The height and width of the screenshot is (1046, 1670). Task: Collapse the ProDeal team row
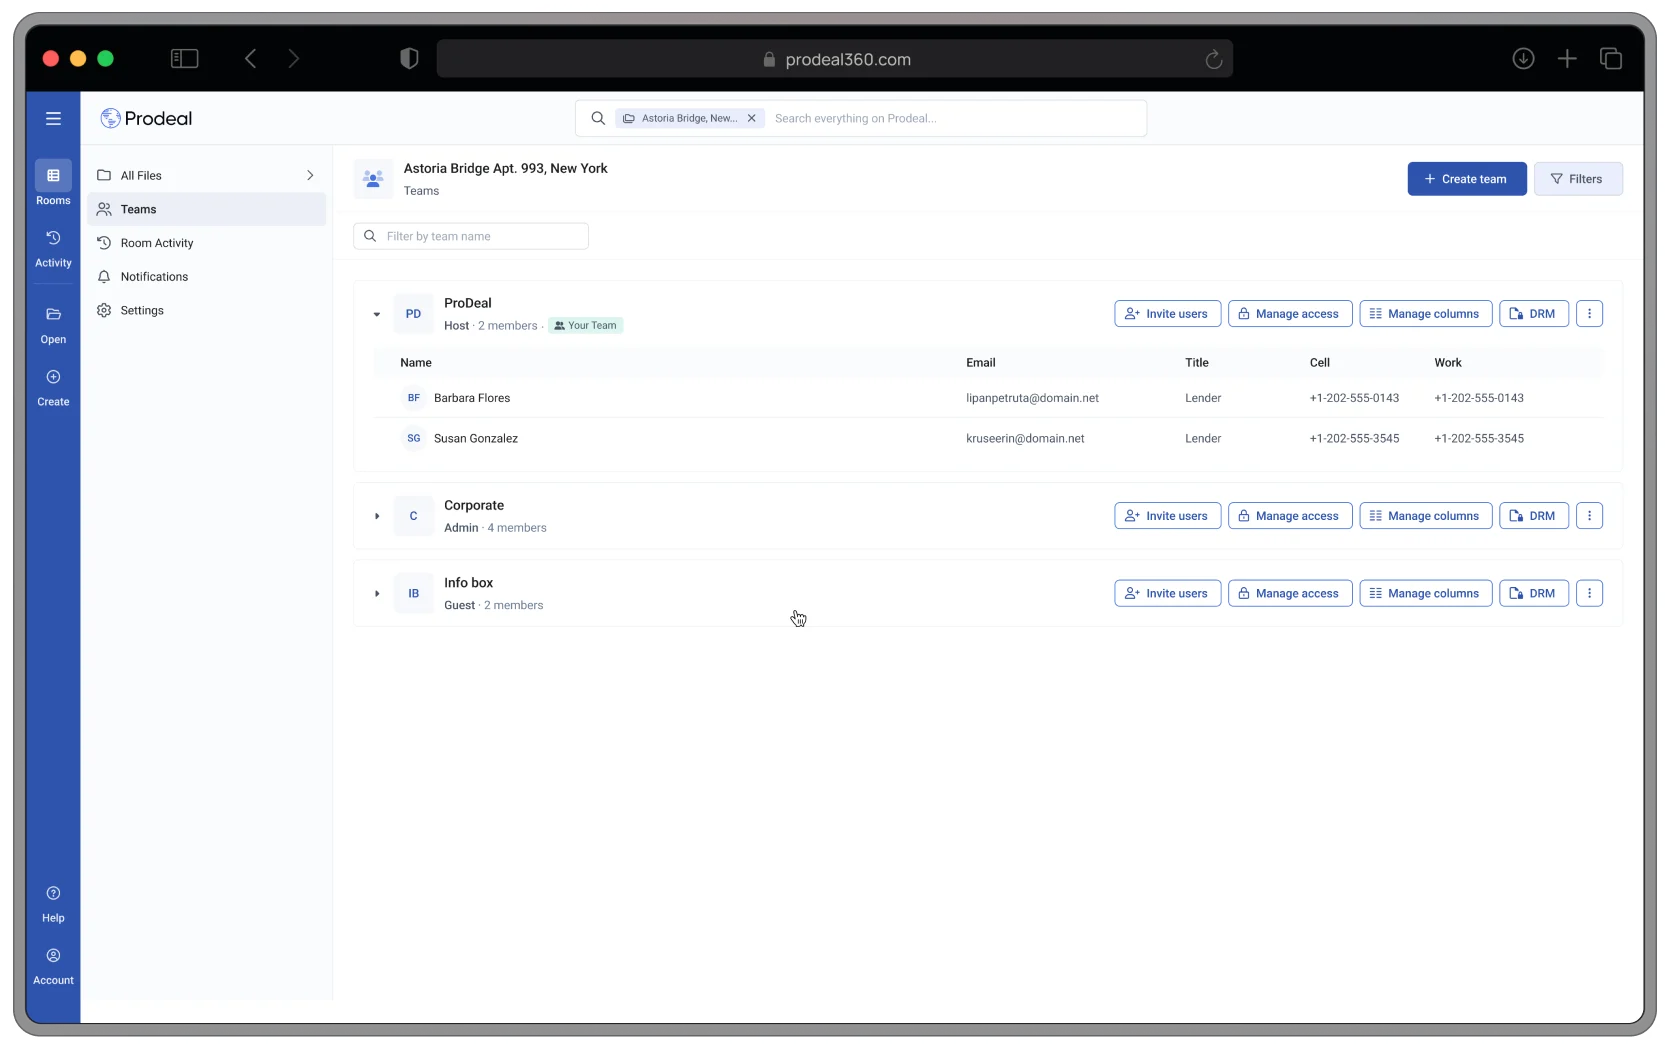pyautogui.click(x=377, y=314)
